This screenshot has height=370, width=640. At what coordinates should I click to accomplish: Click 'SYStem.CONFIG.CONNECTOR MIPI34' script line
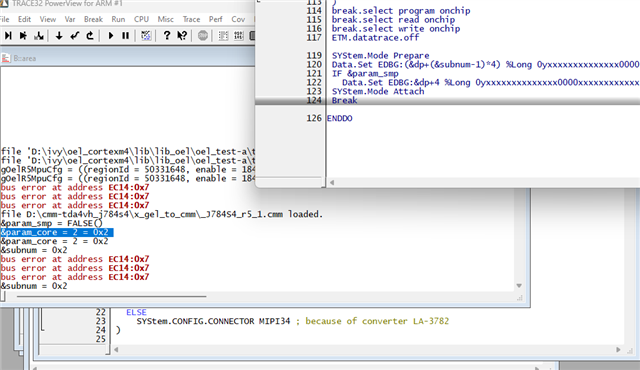(x=213, y=321)
